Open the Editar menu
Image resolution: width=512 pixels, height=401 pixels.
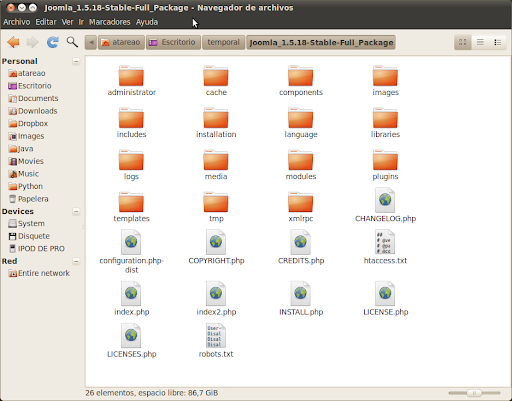tap(46, 22)
